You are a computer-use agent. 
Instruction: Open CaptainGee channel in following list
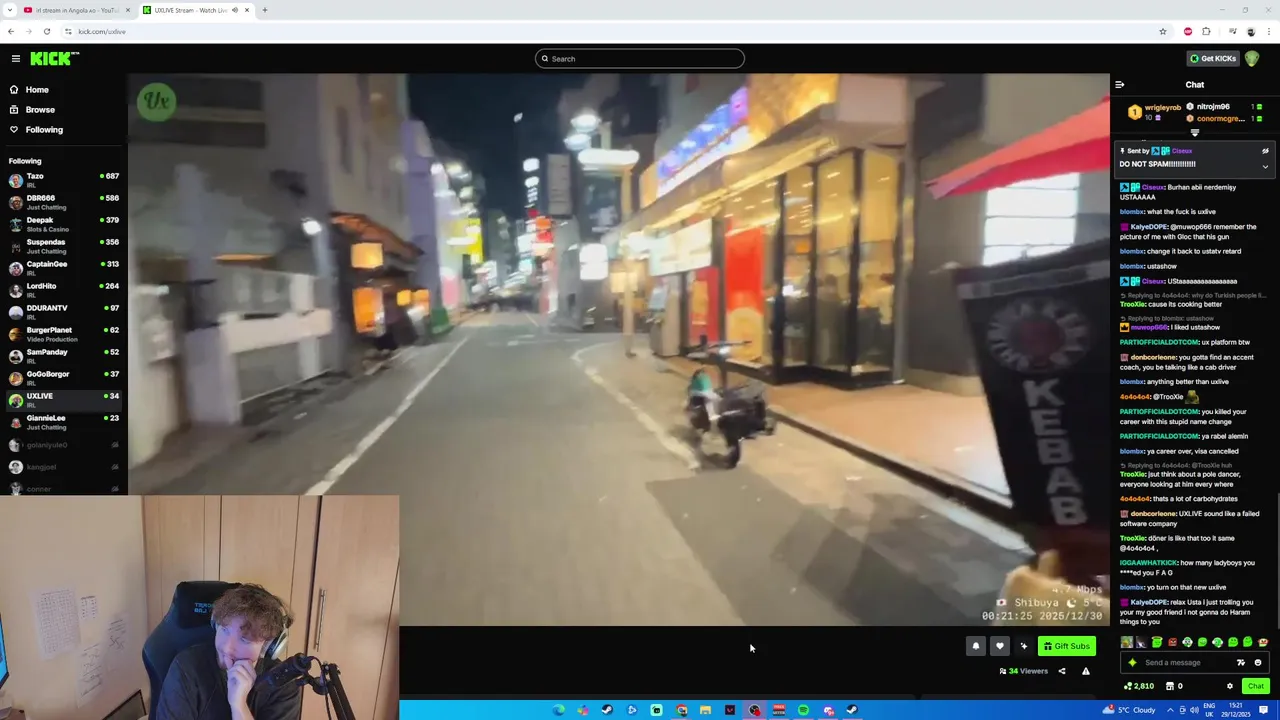[x=64, y=268]
